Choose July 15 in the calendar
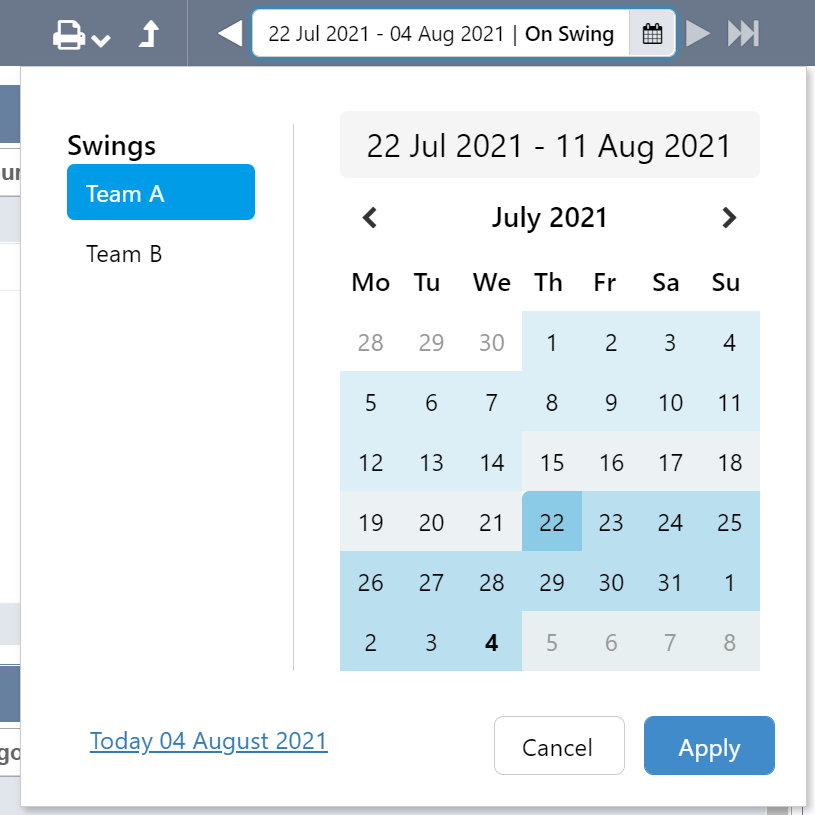815x815 pixels. (552, 462)
